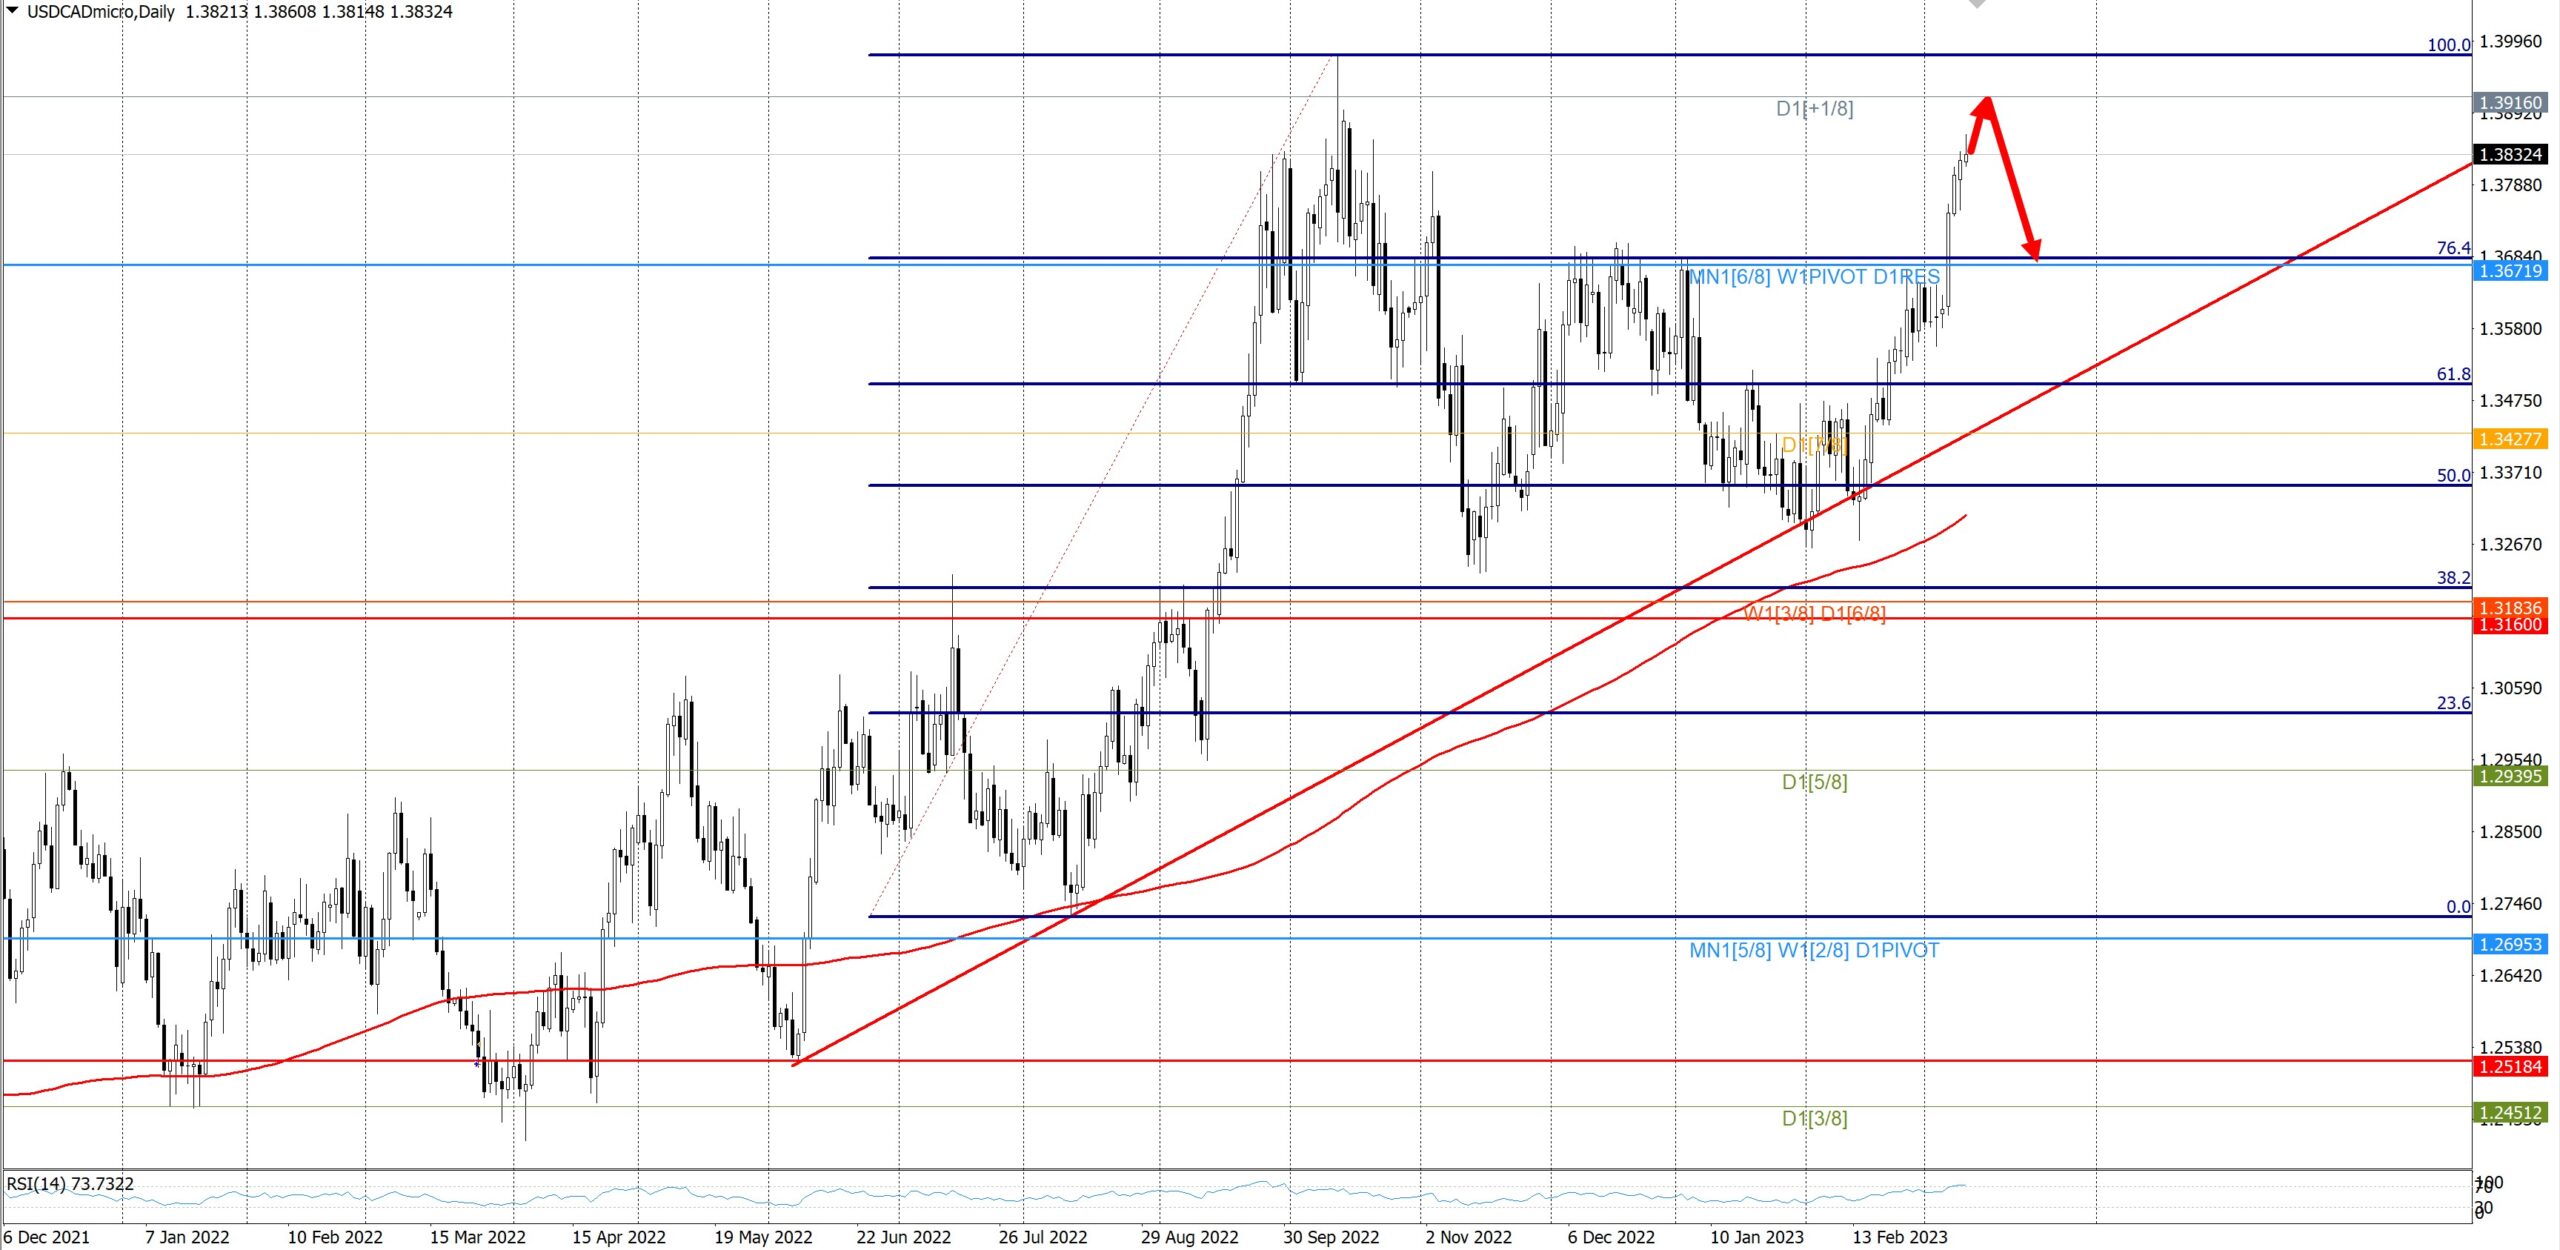Open the chart symbol dropdown triangle
Image resolution: width=2560 pixels, height=1250 pixels.
coord(12,11)
